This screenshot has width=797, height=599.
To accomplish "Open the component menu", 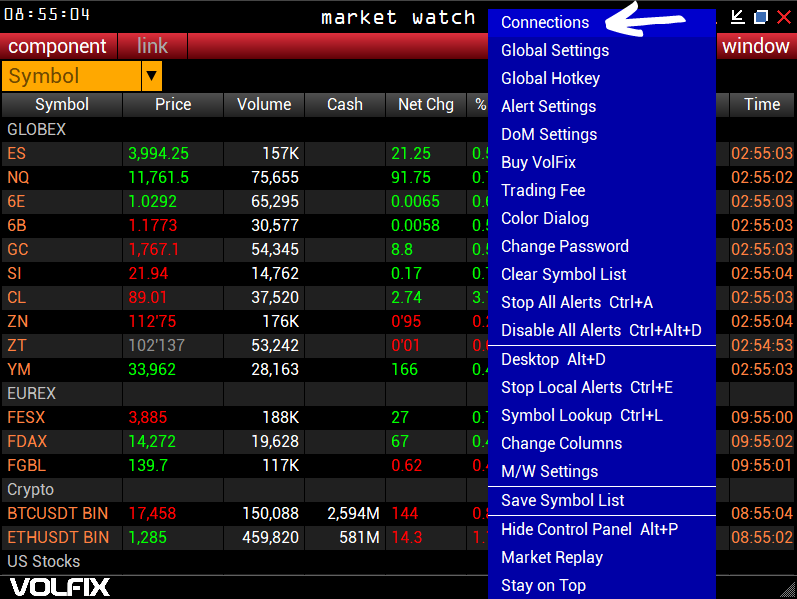I will tap(57, 46).
